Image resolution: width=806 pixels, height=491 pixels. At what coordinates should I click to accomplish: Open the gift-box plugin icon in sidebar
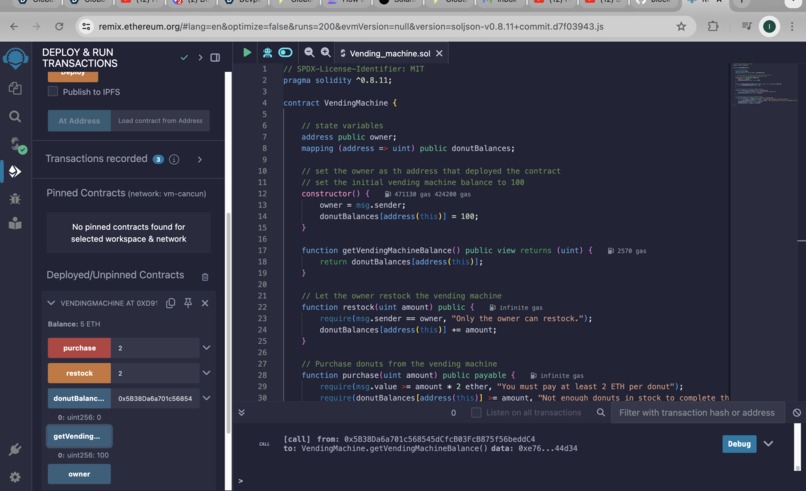coord(15,223)
